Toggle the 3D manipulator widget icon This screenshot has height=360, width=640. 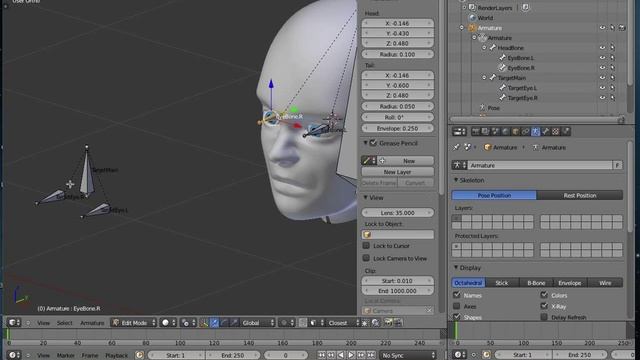point(204,323)
